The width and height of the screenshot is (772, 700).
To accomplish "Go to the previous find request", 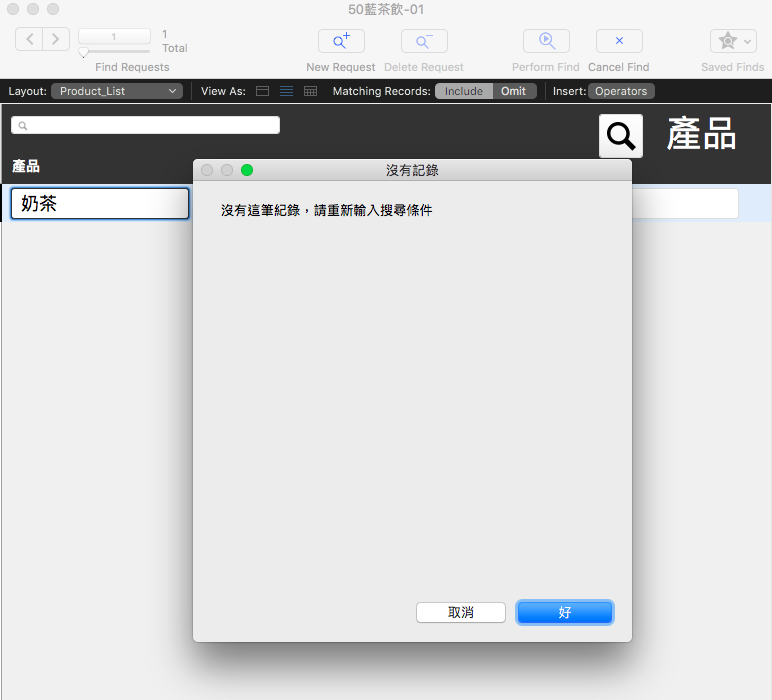I will [30, 39].
